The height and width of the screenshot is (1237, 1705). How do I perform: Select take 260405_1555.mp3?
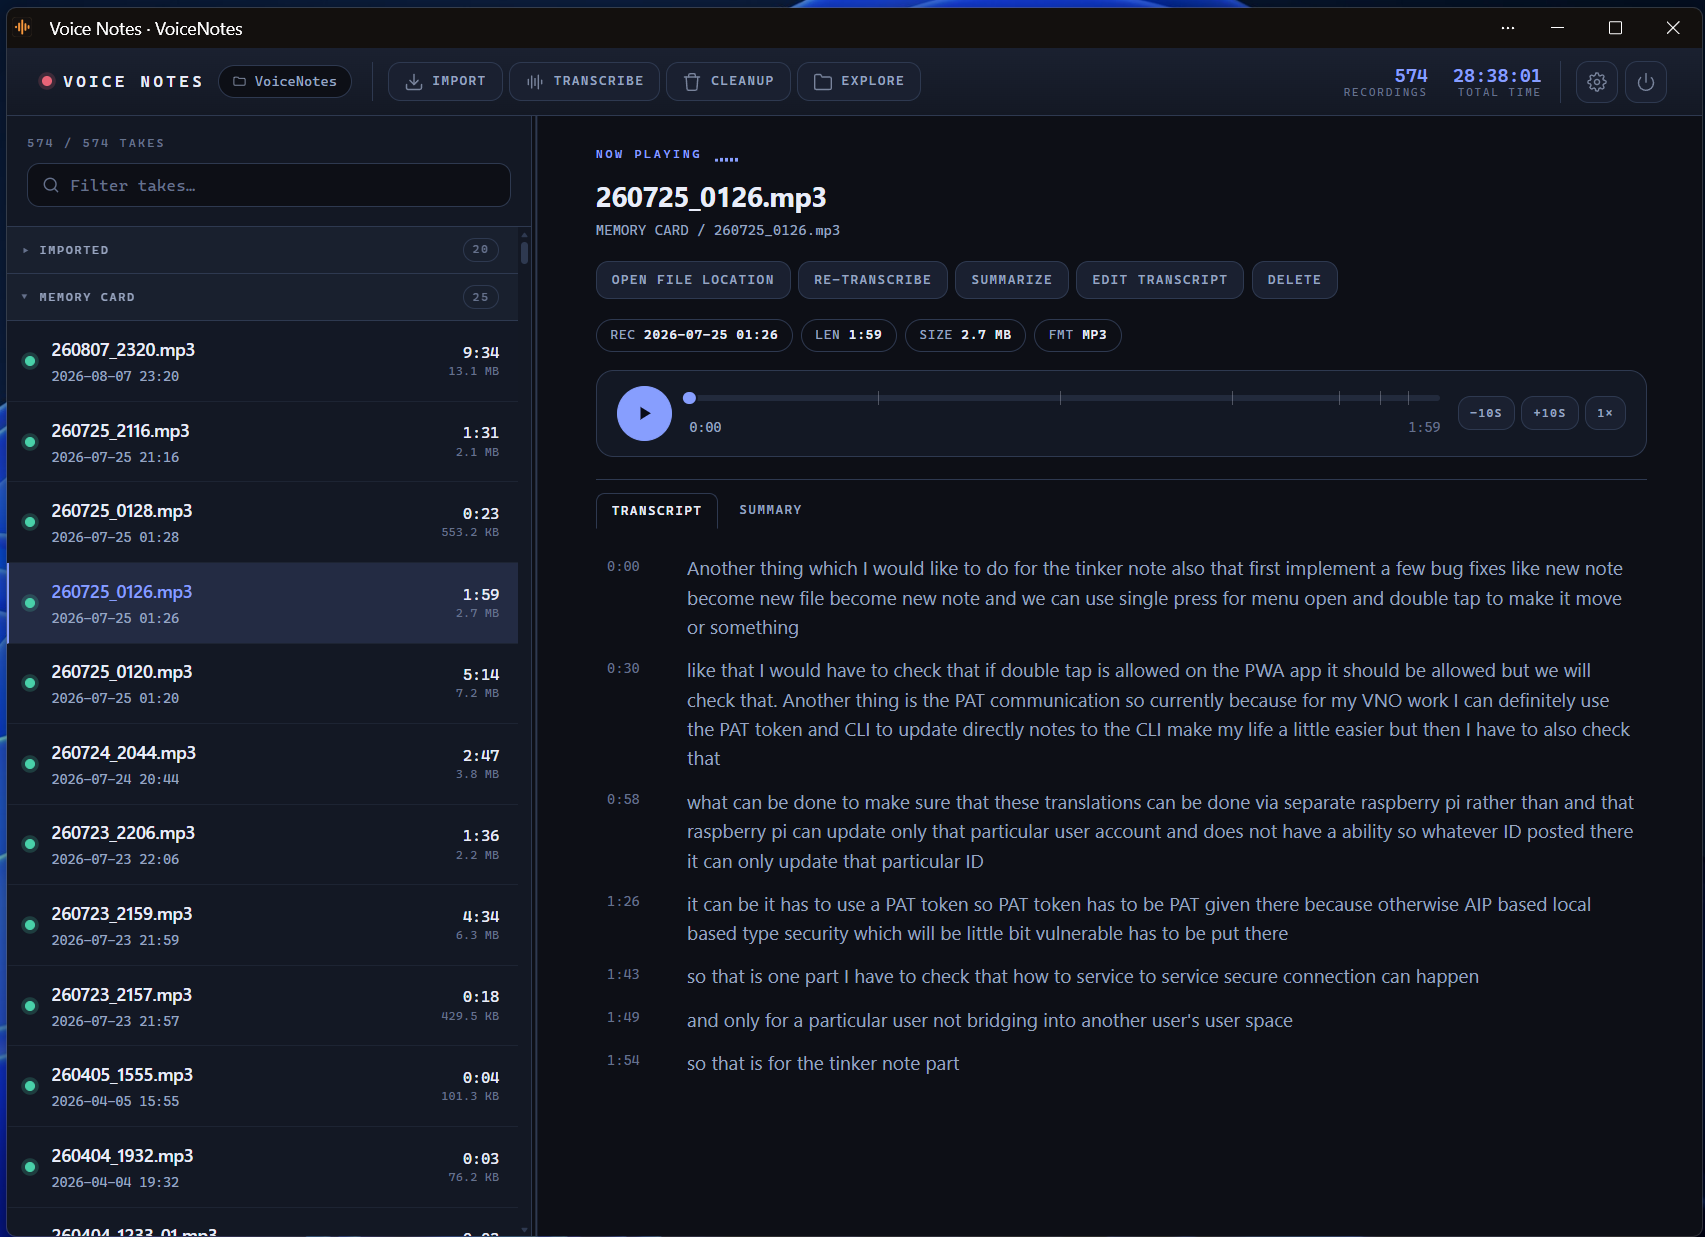[262, 1087]
